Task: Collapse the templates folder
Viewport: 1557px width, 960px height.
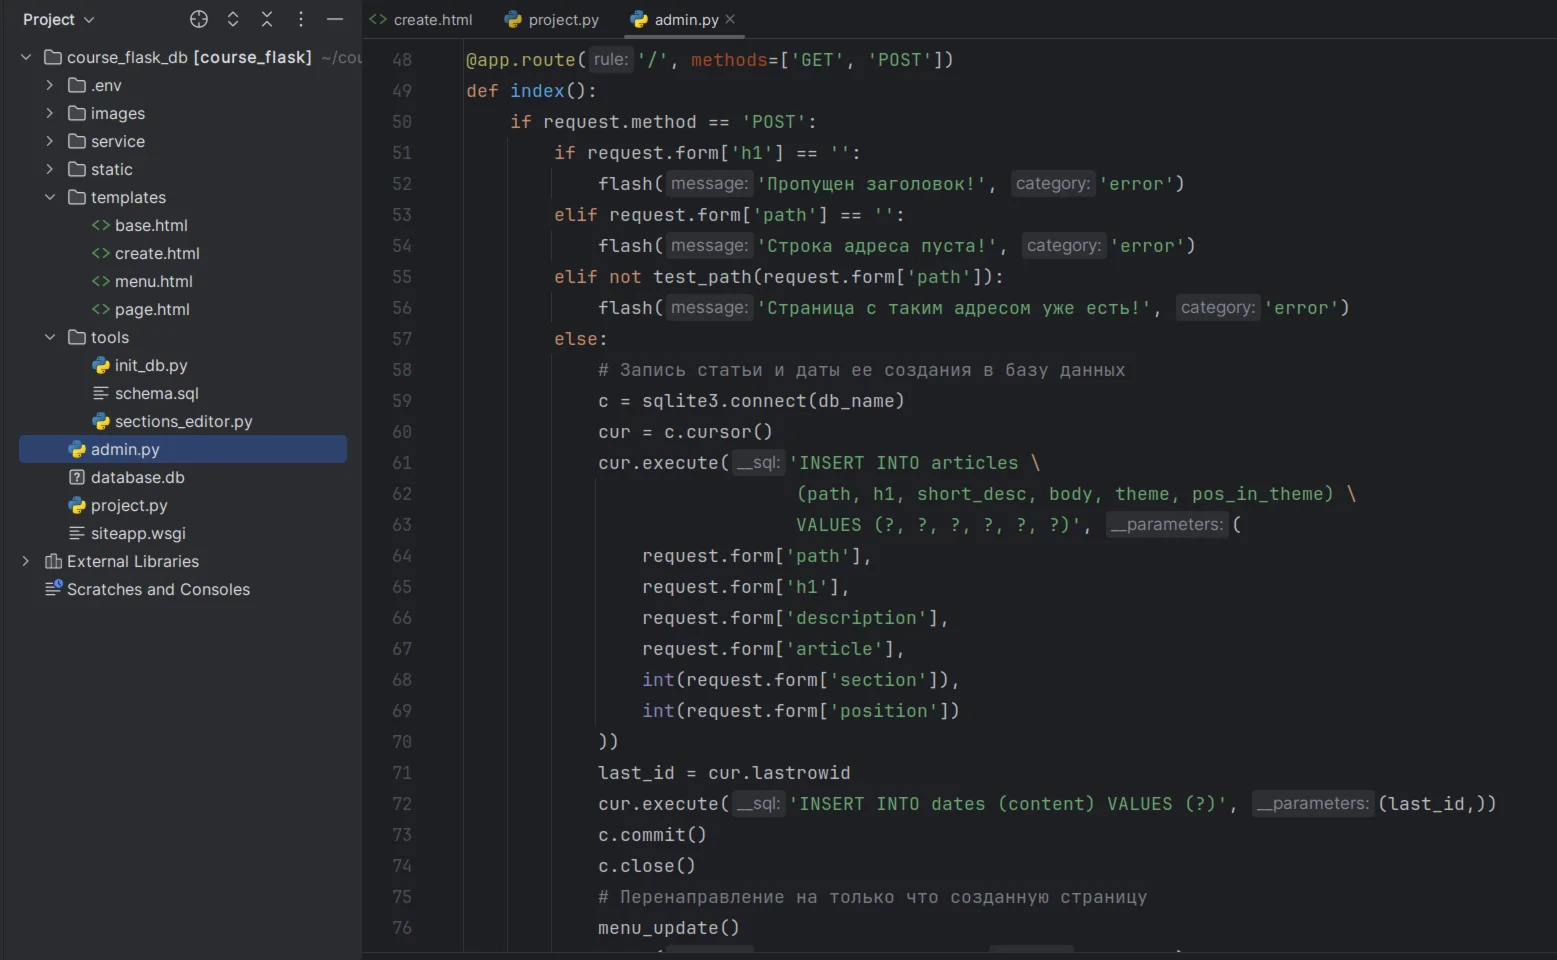Action: coord(49,197)
